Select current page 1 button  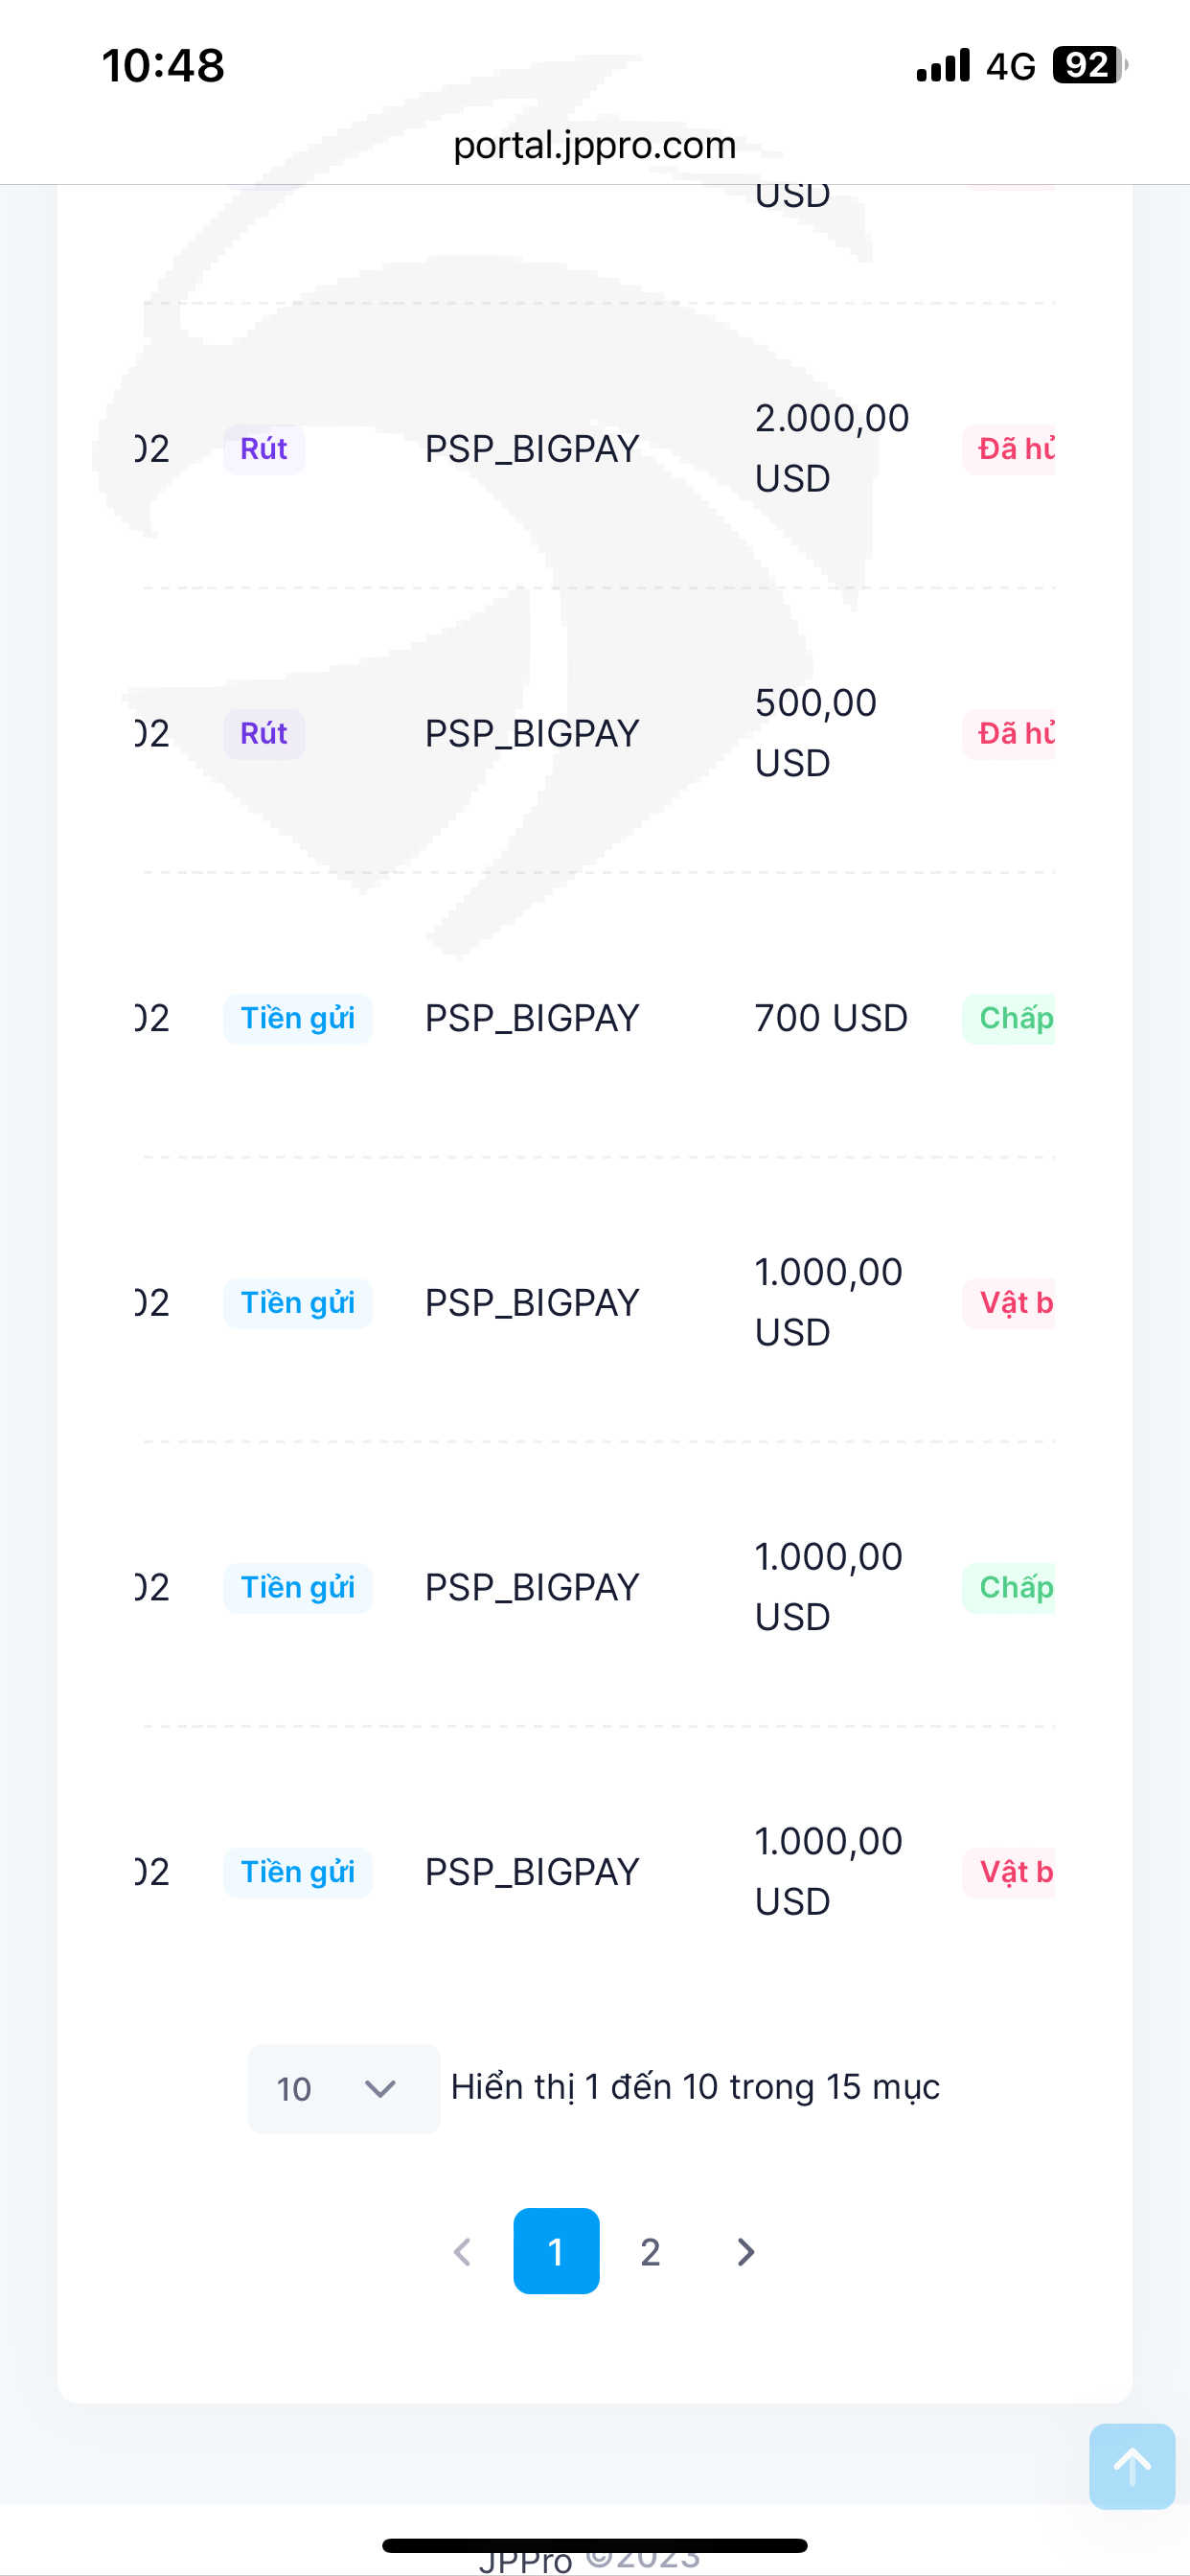click(x=556, y=2251)
